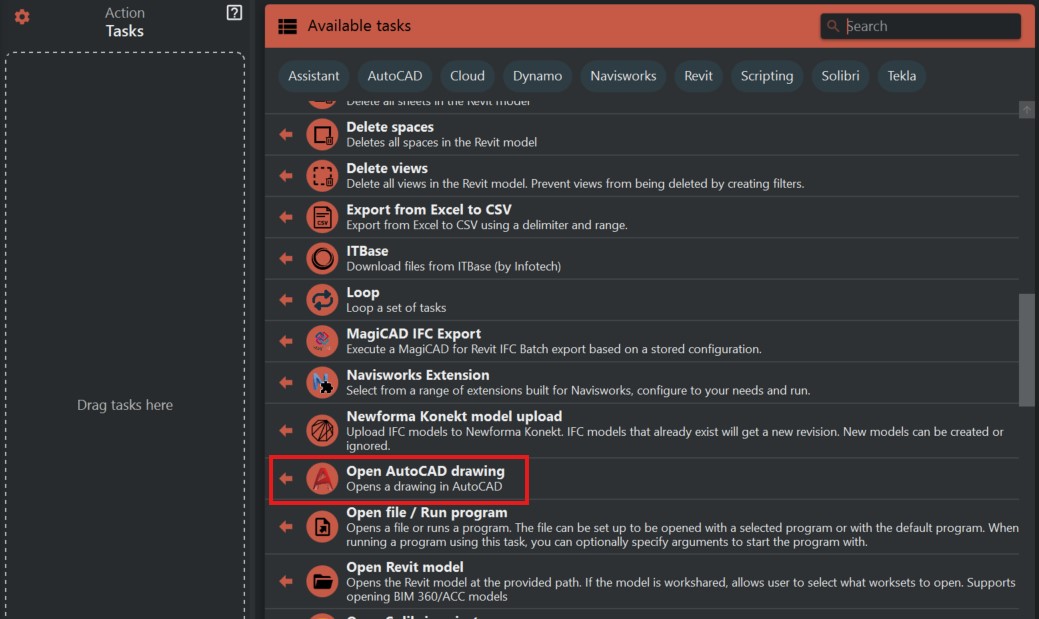Screen dimensions: 1039x619
Task: Add Open file / Run program with arrow
Action: point(286,527)
